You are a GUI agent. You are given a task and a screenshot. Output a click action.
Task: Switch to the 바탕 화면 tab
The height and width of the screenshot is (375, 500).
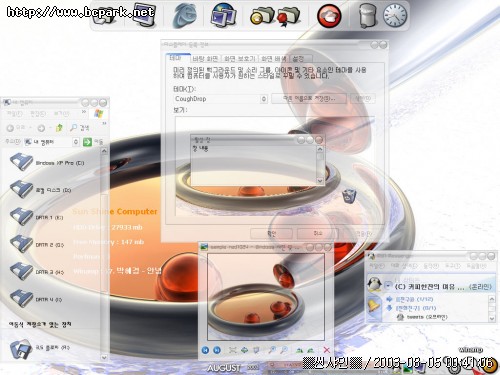205,59
